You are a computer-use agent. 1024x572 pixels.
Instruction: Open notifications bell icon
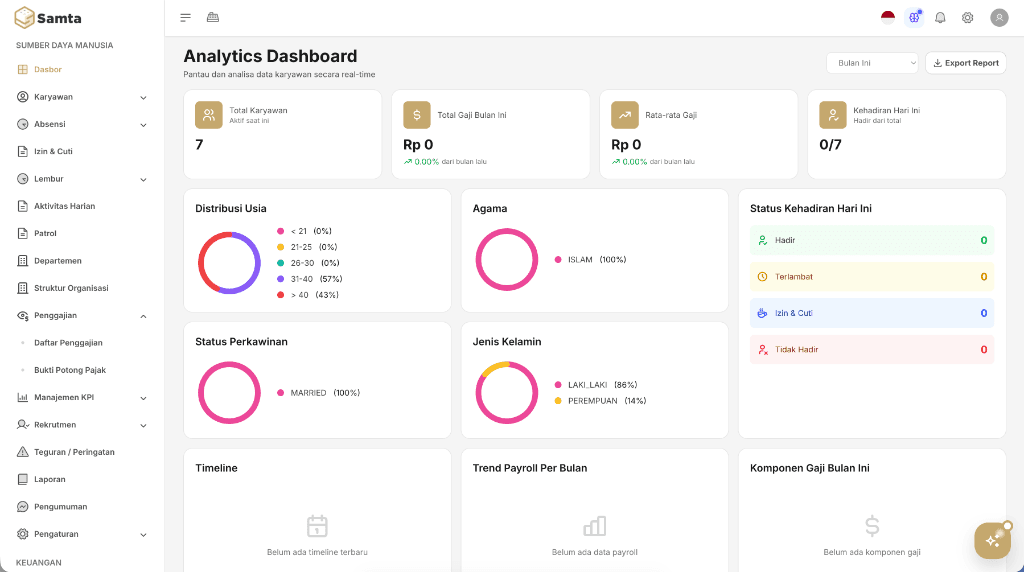pyautogui.click(x=940, y=18)
